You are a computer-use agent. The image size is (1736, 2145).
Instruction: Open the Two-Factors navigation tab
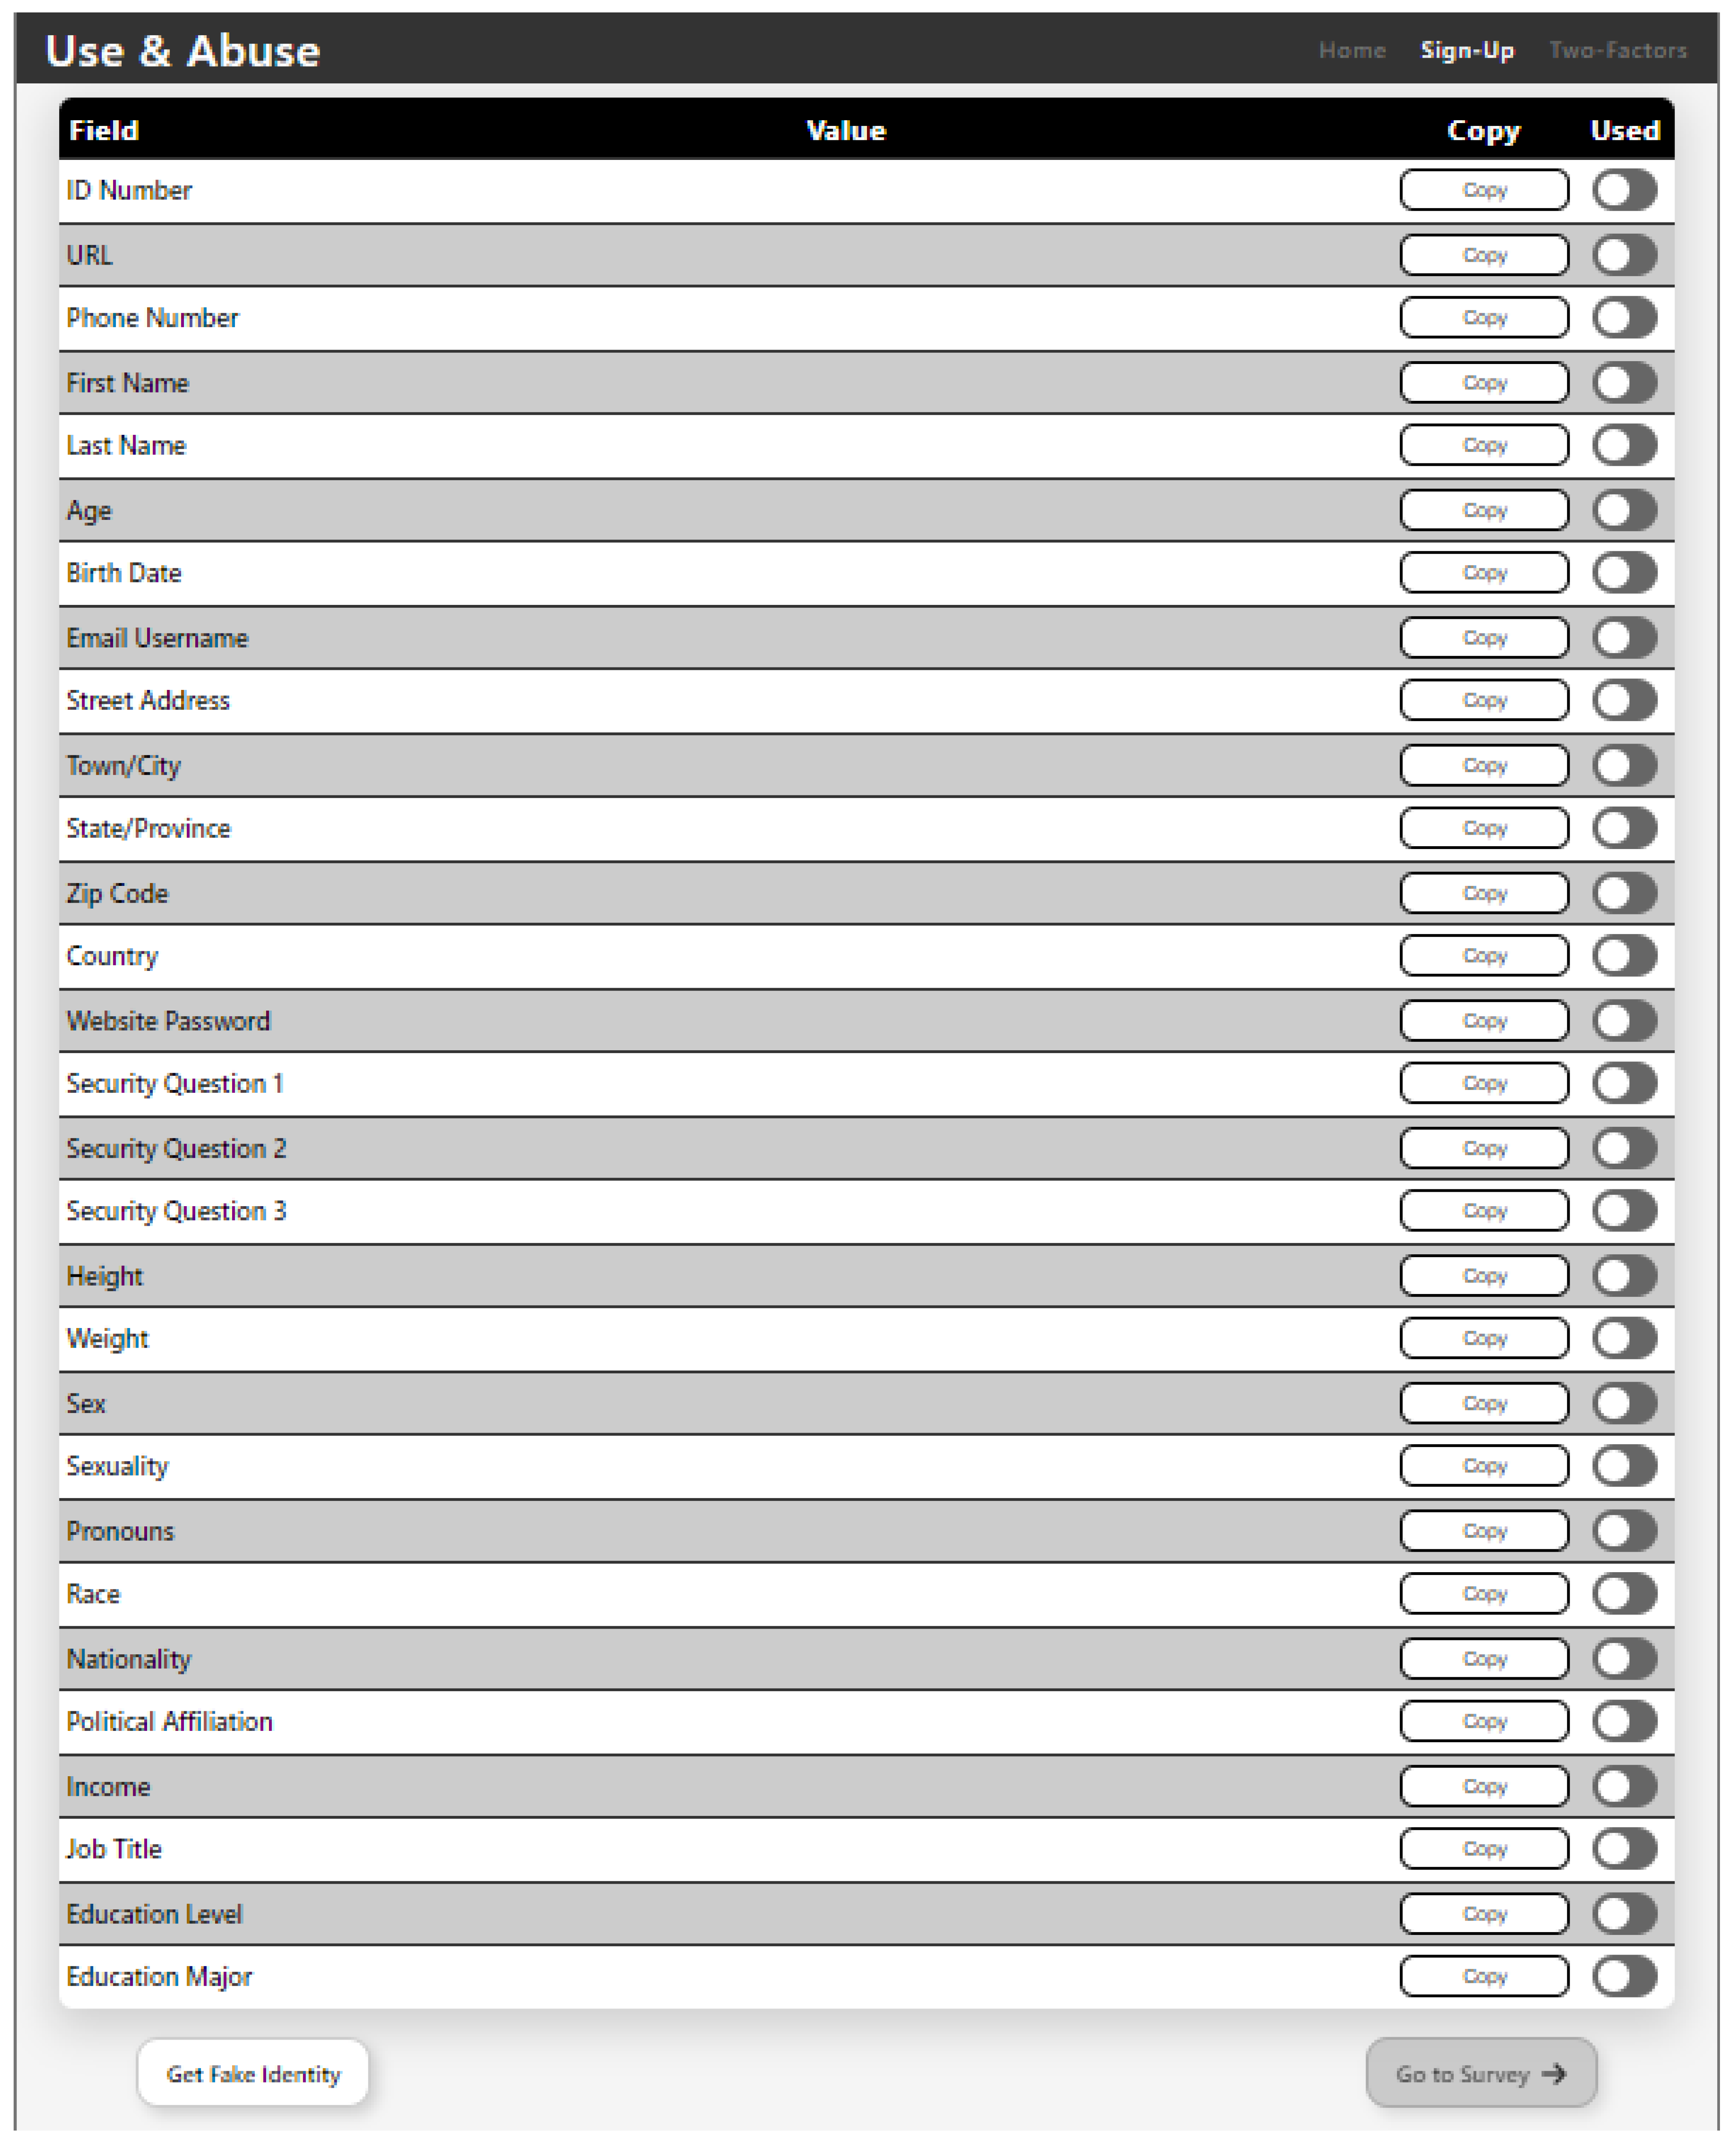click(1617, 50)
